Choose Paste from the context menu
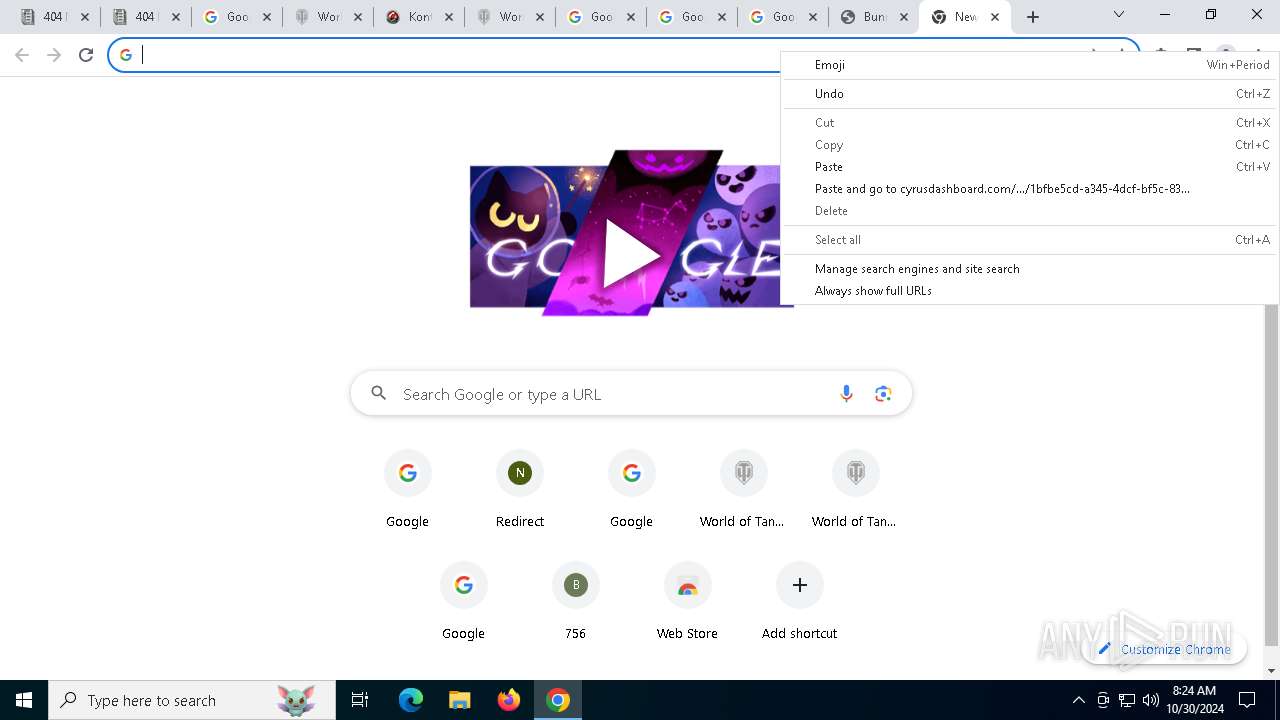Viewport: 1280px width, 720px height. coord(1029,167)
